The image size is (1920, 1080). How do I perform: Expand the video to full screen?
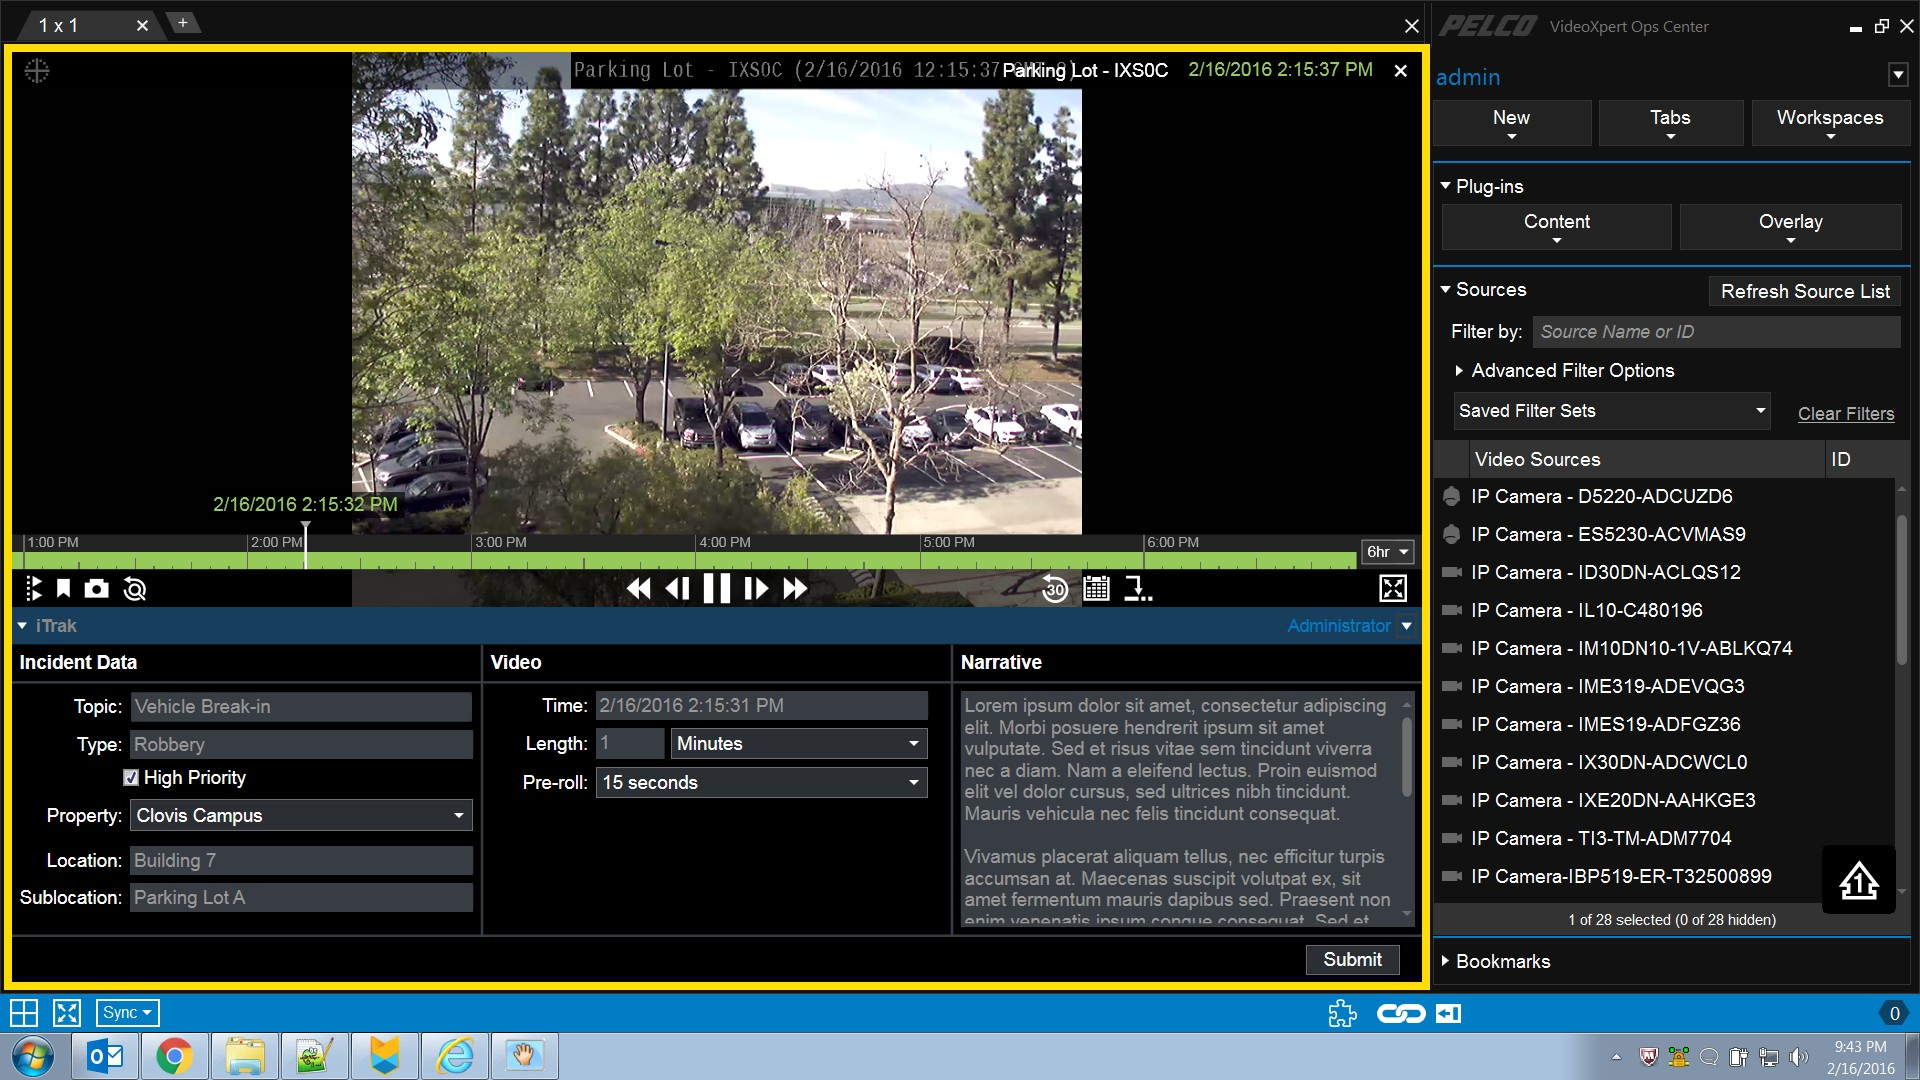1393,588
